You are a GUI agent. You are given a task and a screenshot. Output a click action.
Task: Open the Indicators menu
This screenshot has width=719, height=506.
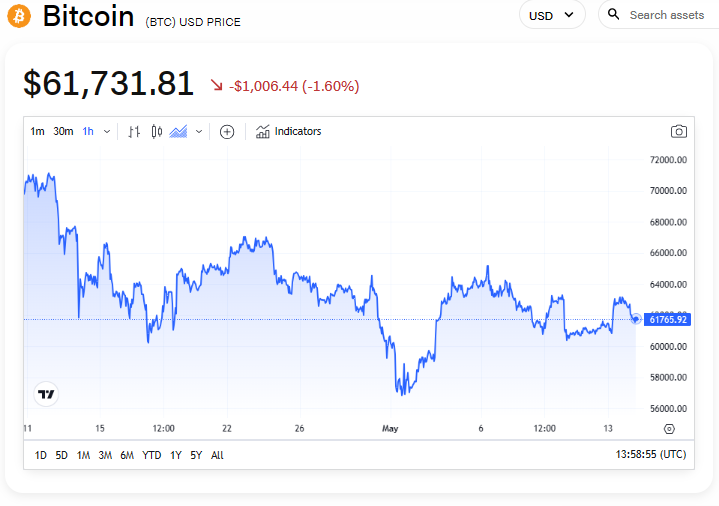288,131
